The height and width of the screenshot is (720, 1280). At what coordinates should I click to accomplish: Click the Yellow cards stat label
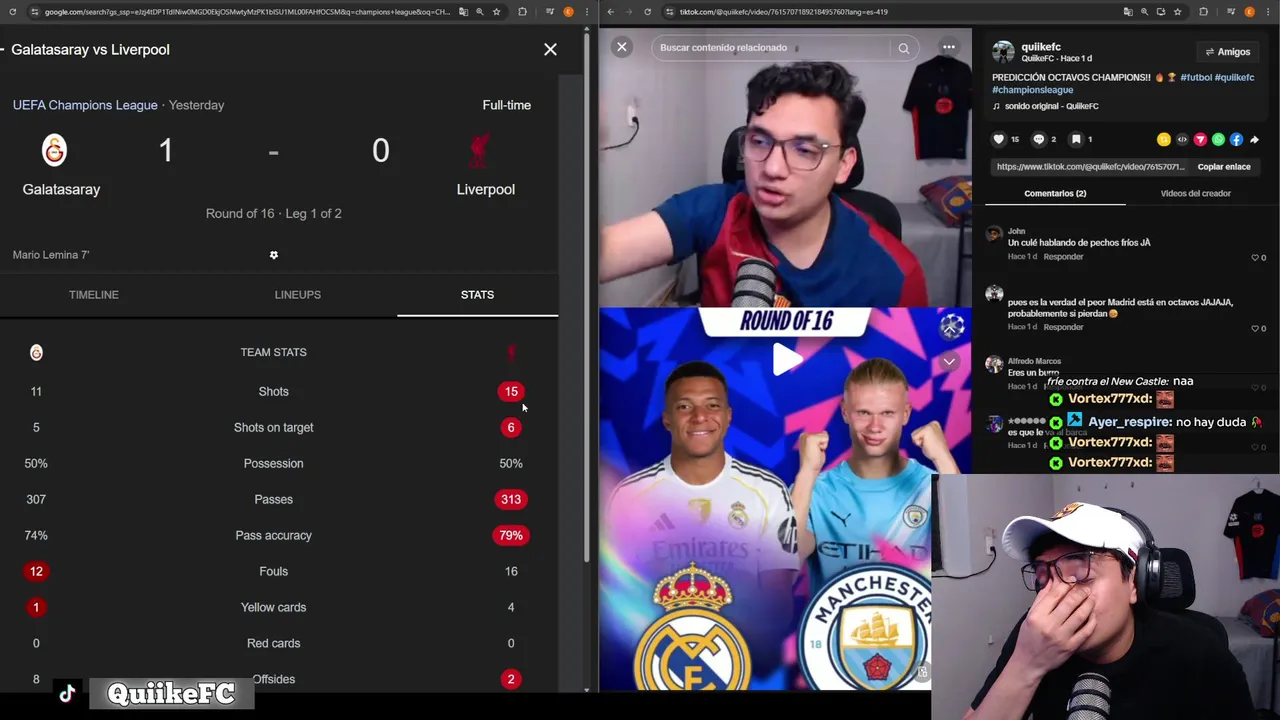pyautogui.click(x=273, y=608)
